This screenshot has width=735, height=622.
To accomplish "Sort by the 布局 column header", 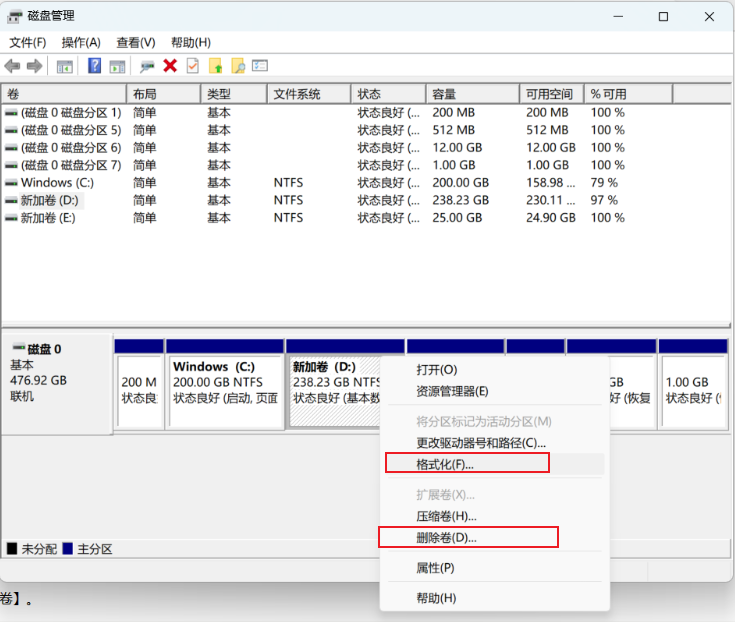I will (164, 94).
